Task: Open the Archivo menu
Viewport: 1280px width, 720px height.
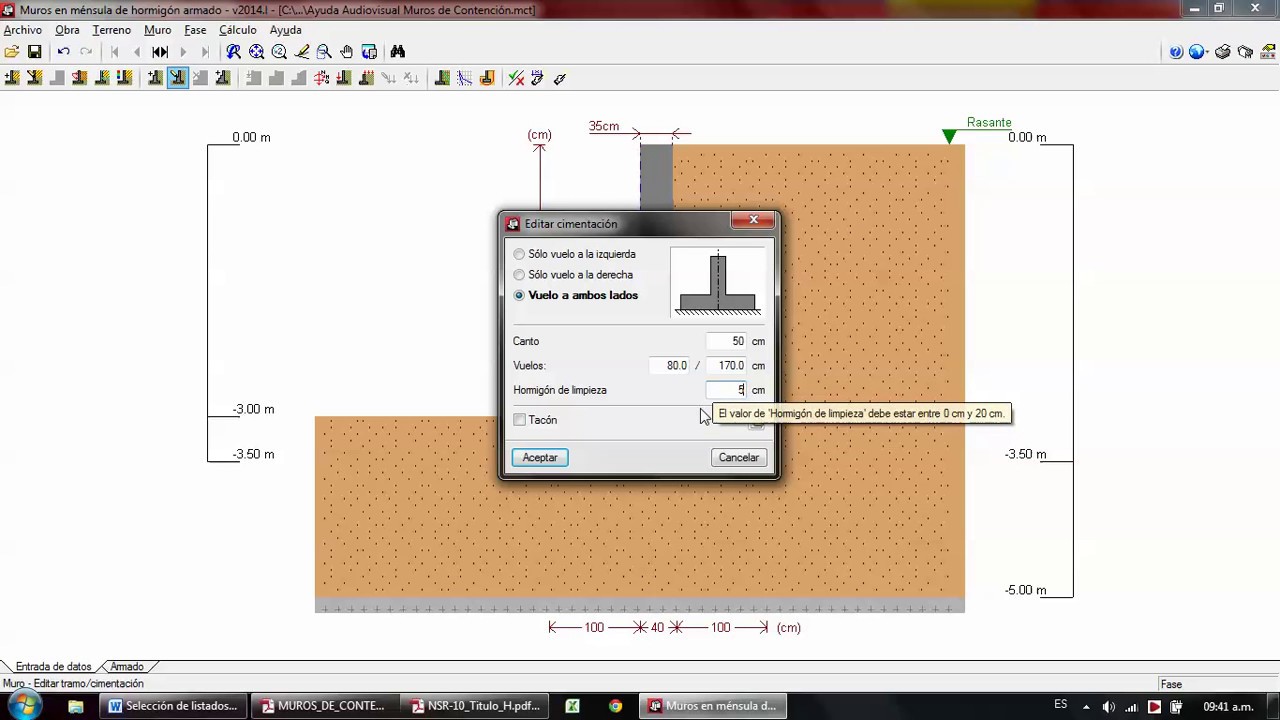Action: [22, 30]
